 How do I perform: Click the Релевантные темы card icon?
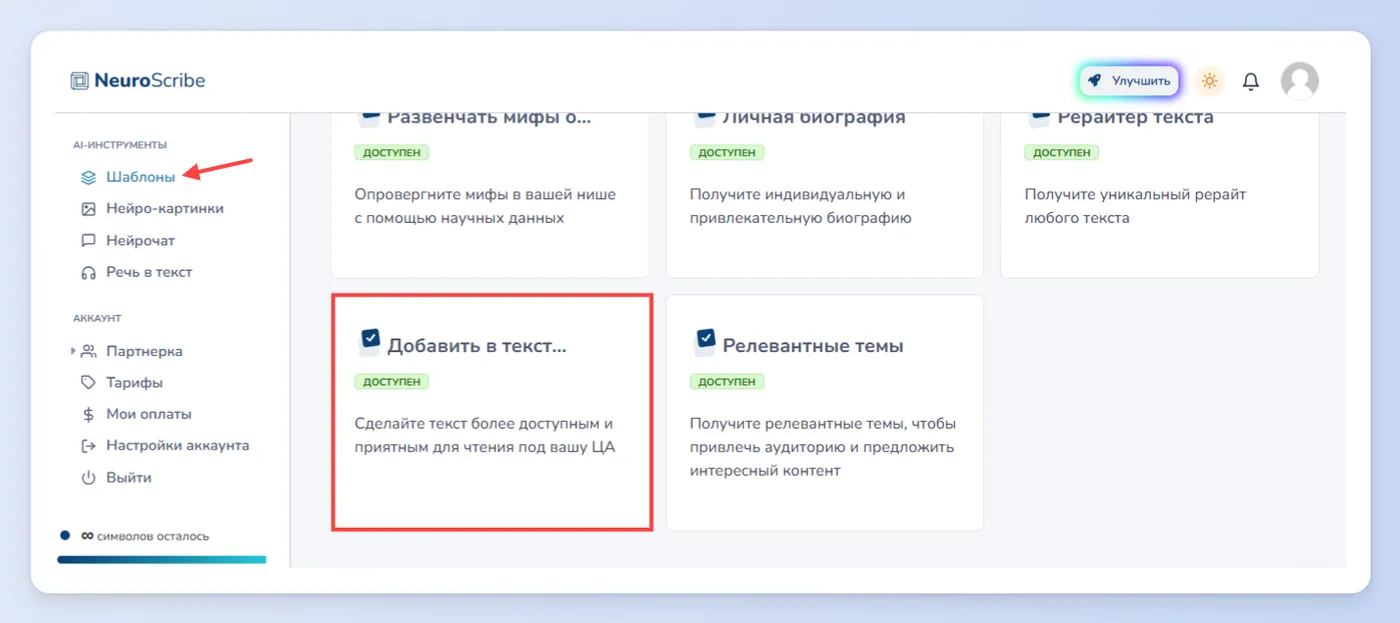click(x=705, y=342)
